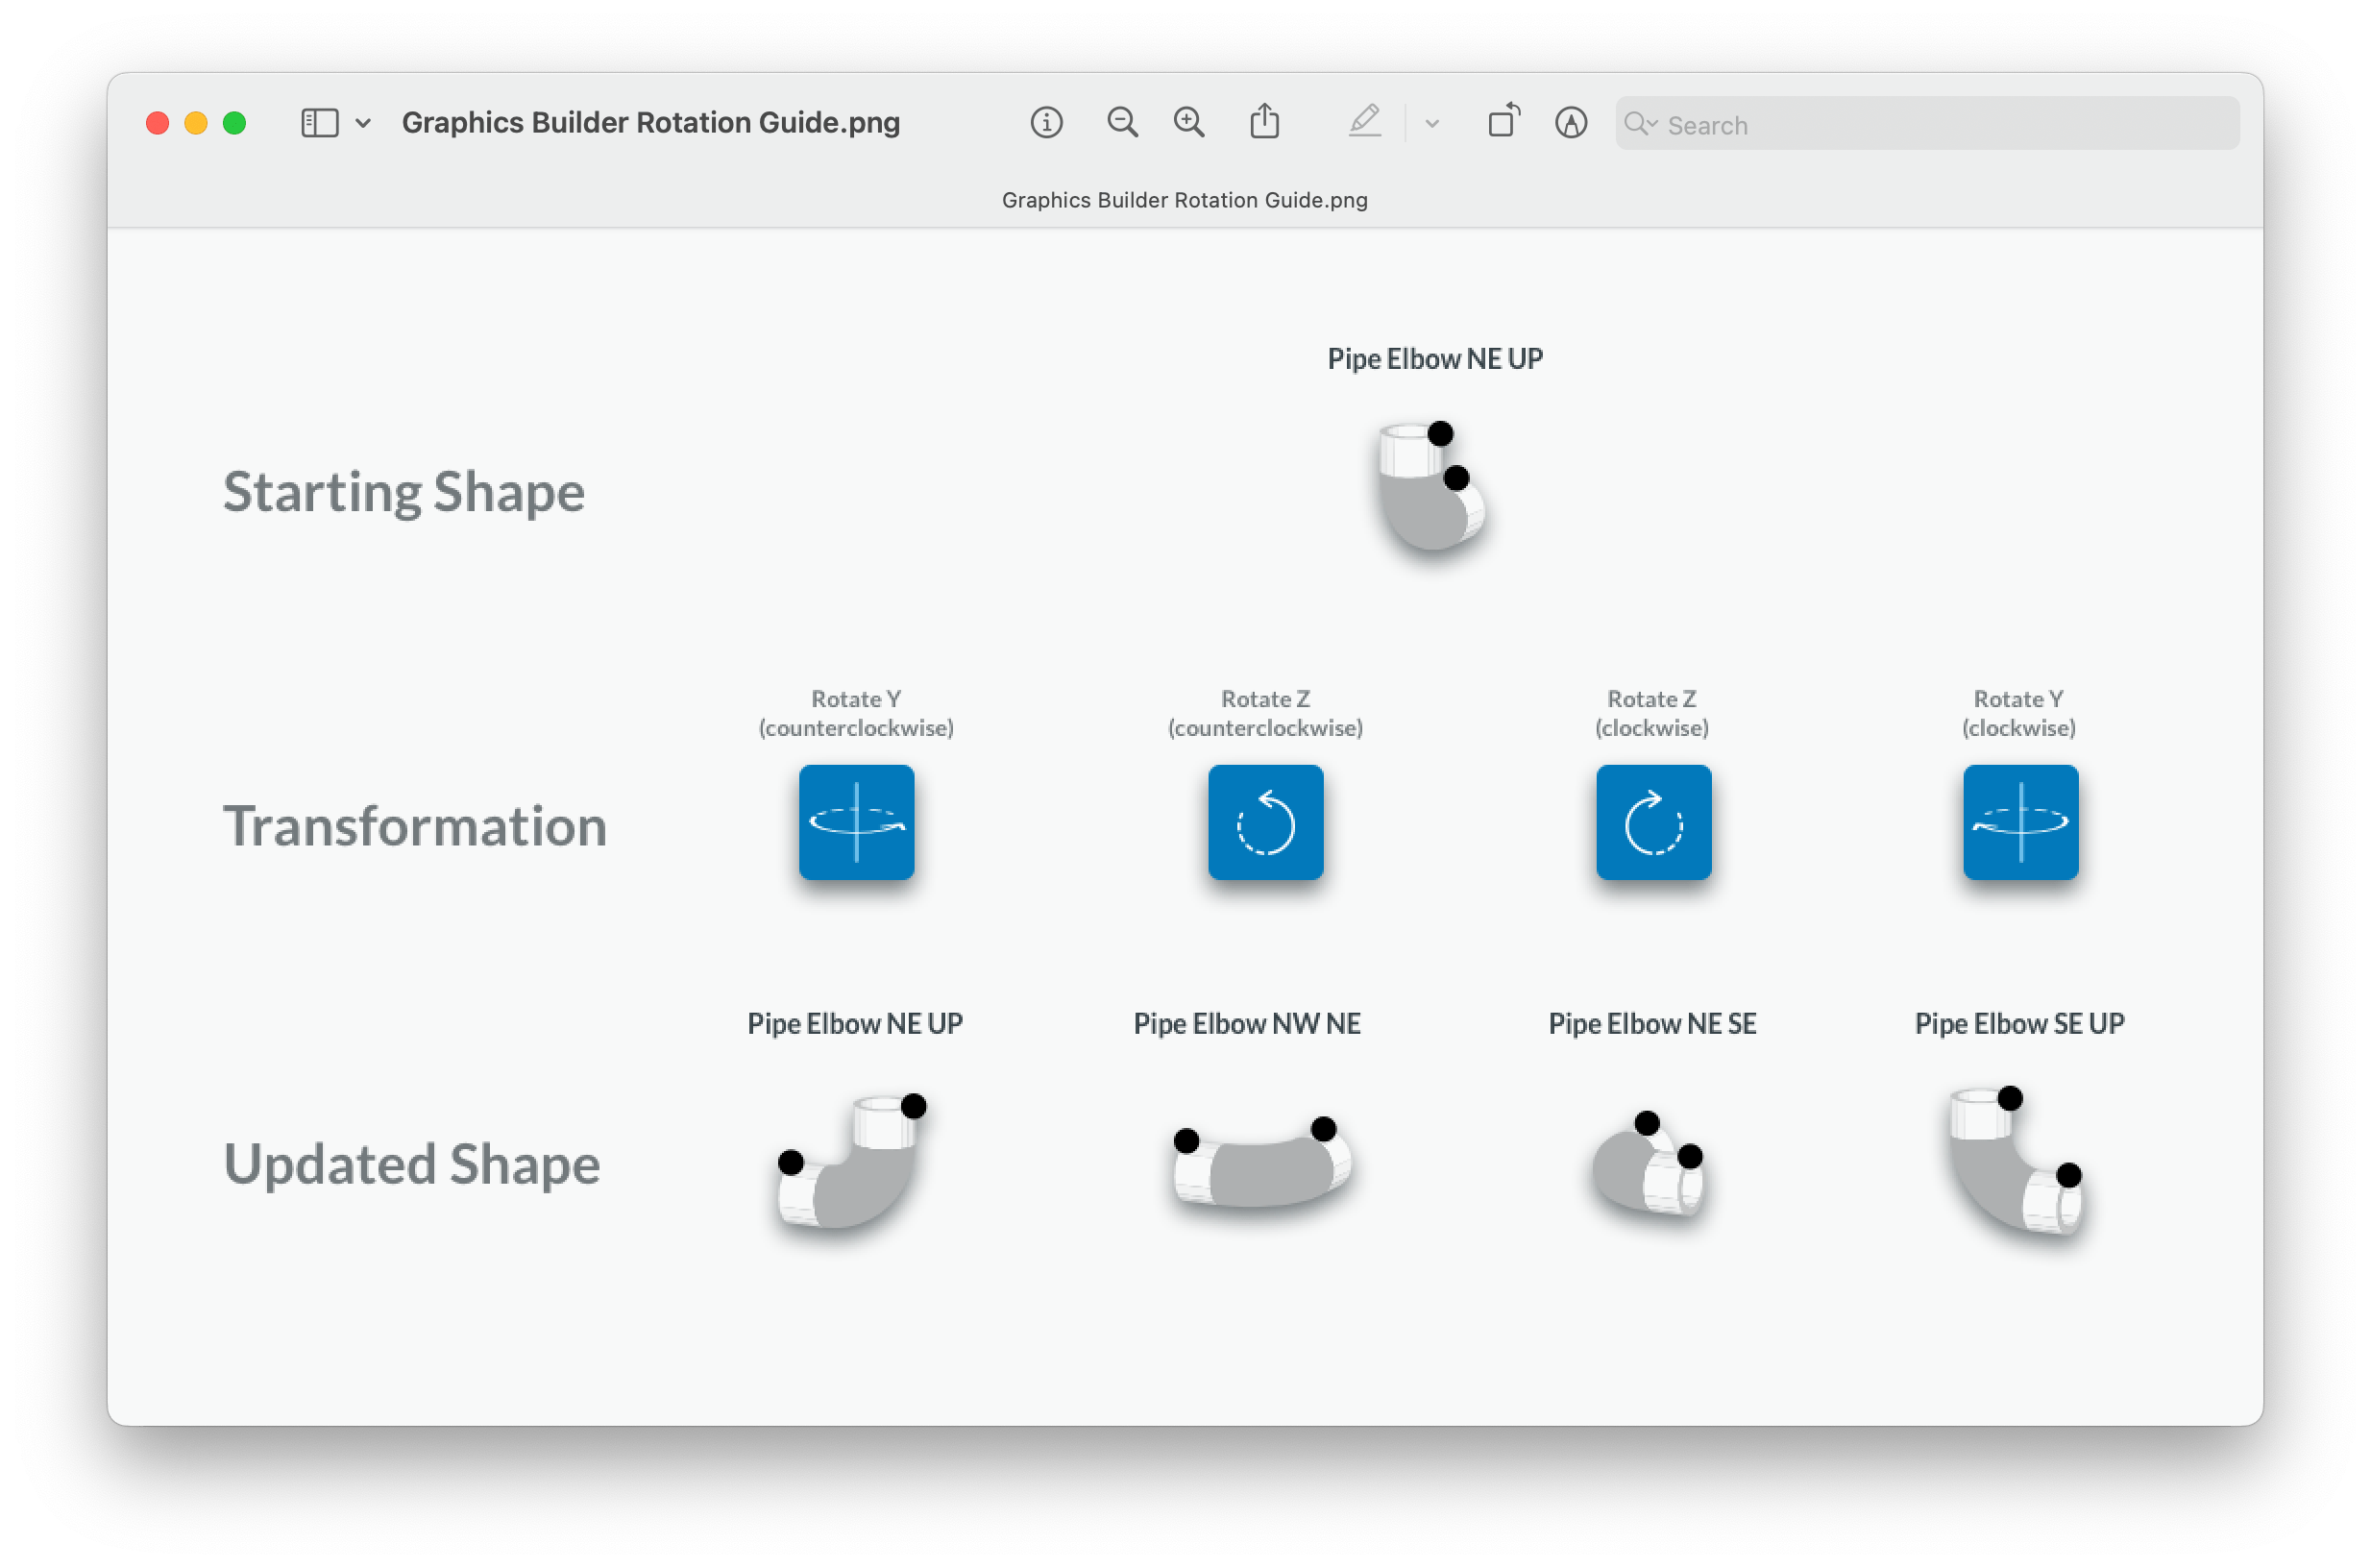
Task: Select the Graphics Builder Rotation Guide.png tab title
Action: (x=1184, y=200)
